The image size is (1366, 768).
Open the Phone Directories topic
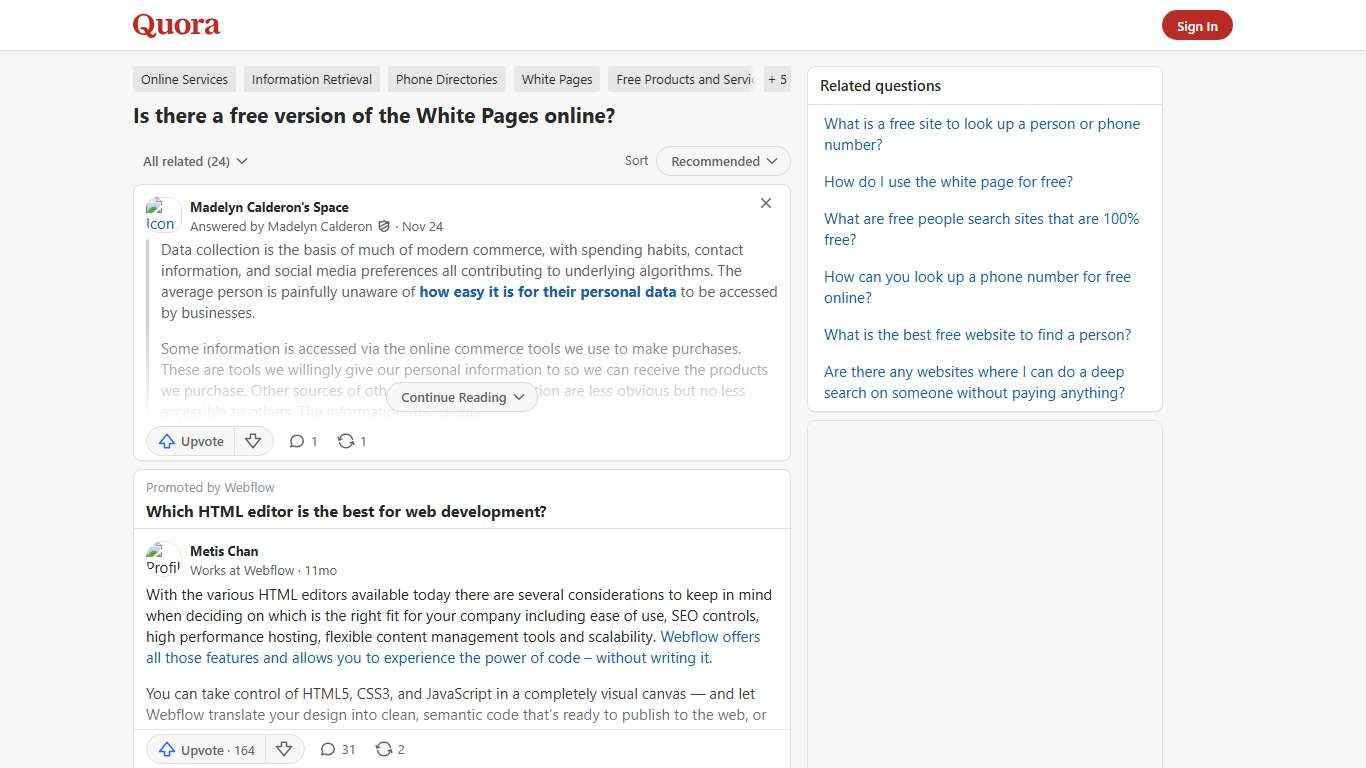(x=446, y=79)
